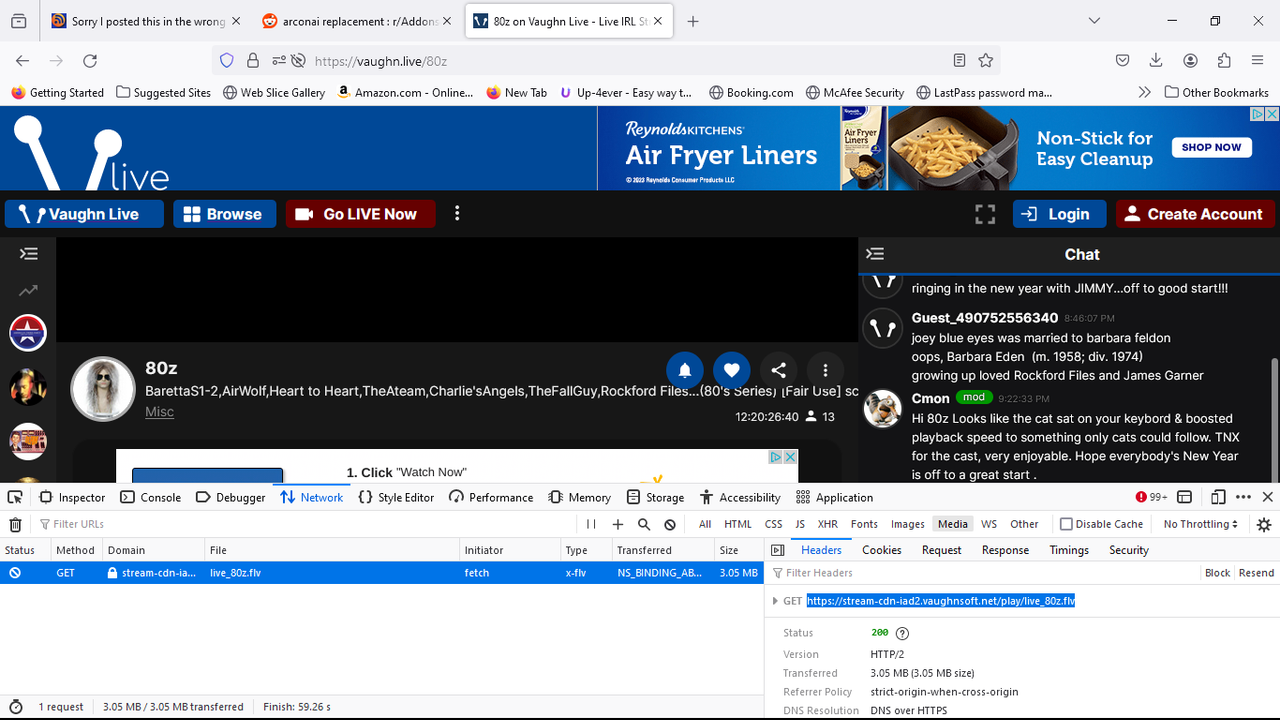Toggle the WS filter button
Image resolution: width=1280 pixels, height=720 pixels.
989,524
